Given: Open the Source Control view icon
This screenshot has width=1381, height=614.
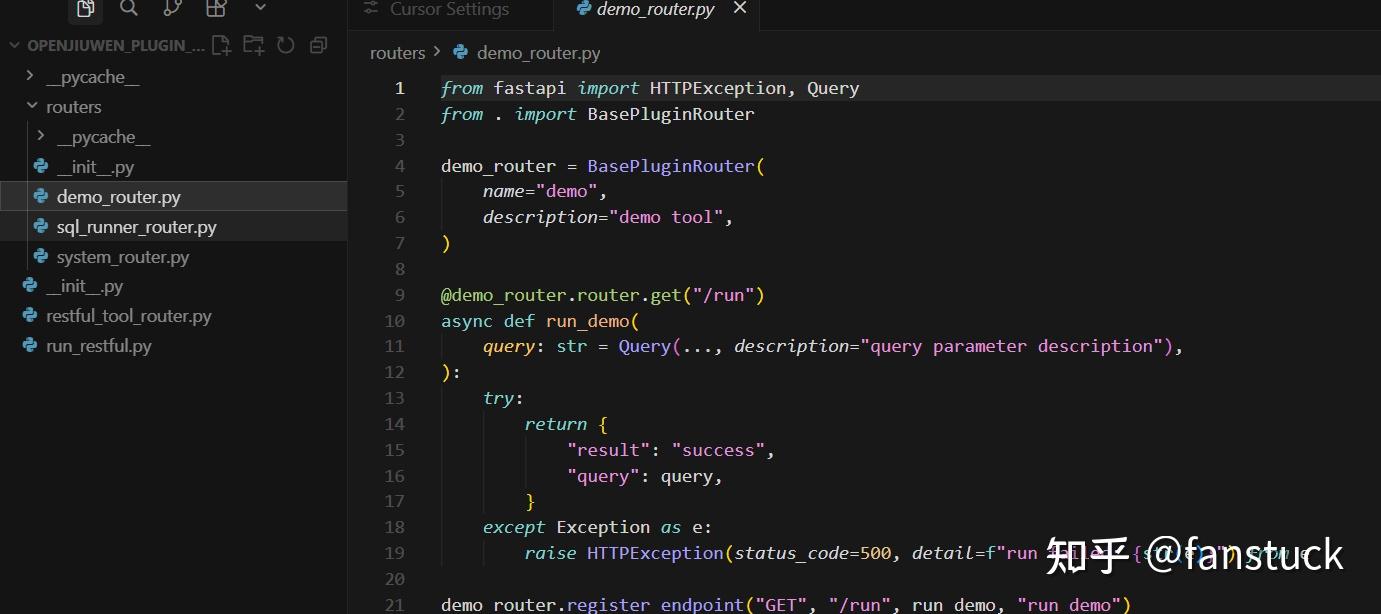Looking at the screenshot, I should pos(172,9).
